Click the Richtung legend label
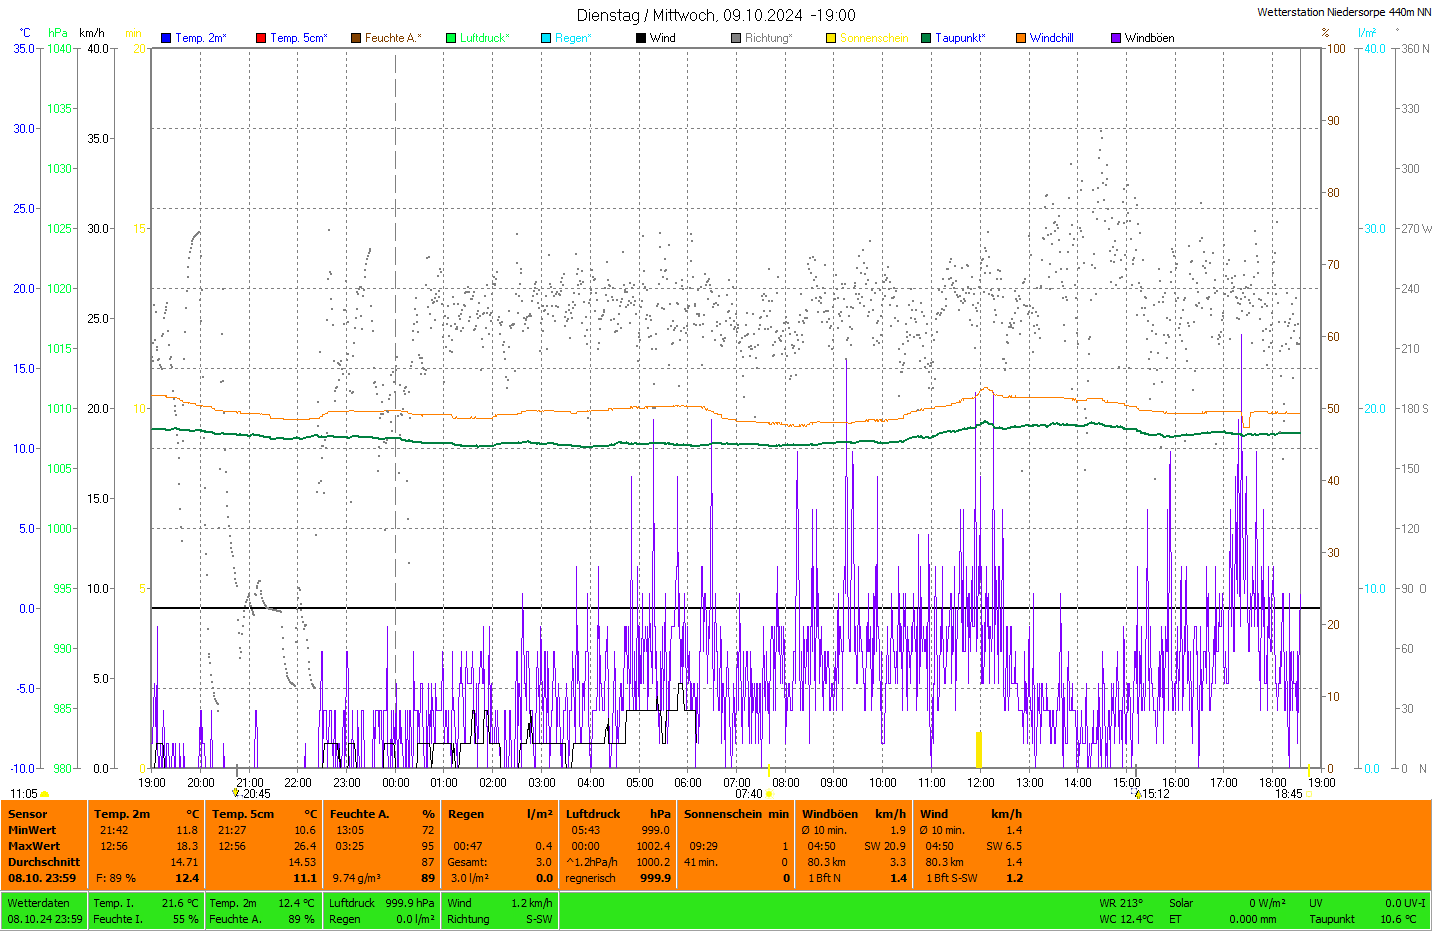Image resolution: width=1432 pixels, height=931 pixels. 768,38
